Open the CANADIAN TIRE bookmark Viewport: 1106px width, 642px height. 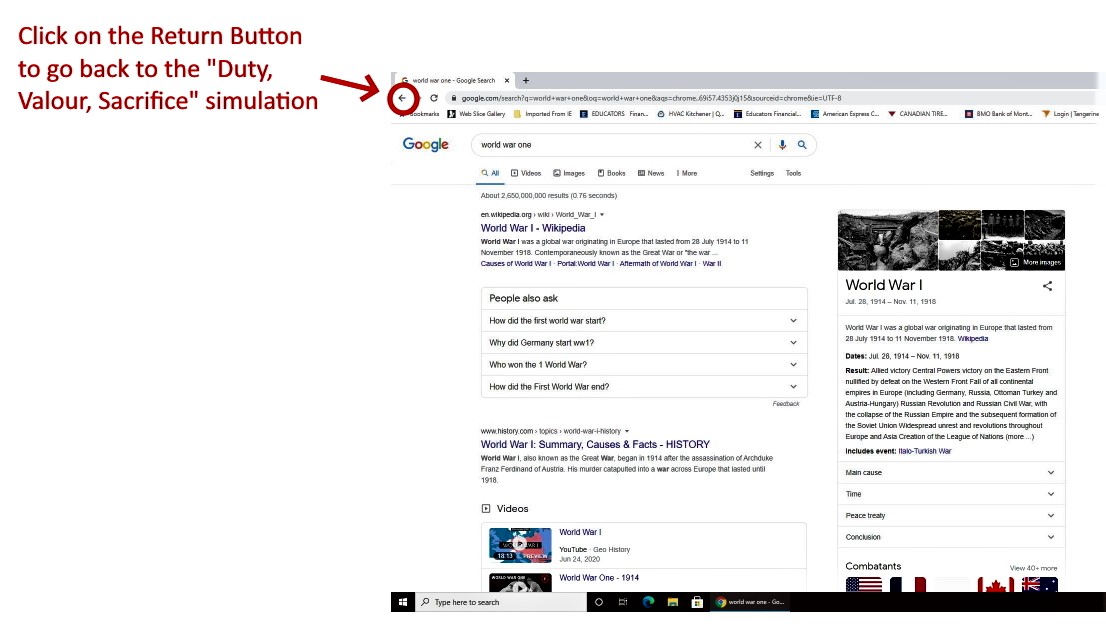pyautogui.click(x=918, y=114)
